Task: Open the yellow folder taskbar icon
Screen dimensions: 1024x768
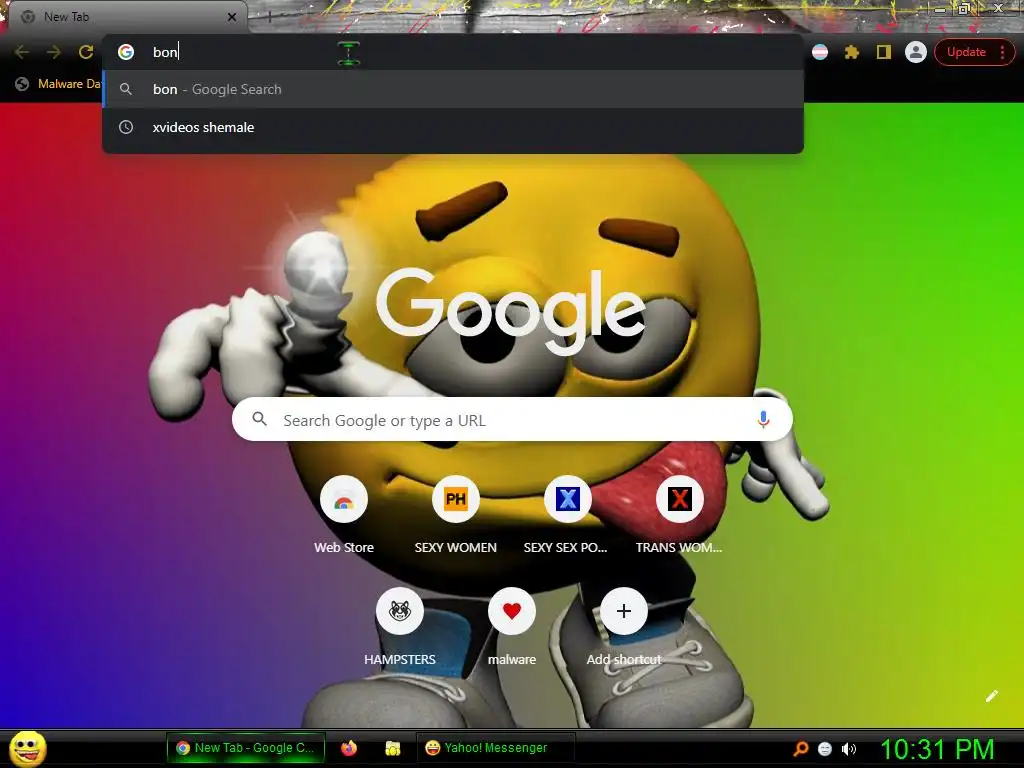Action: click(x=392, y=748)
